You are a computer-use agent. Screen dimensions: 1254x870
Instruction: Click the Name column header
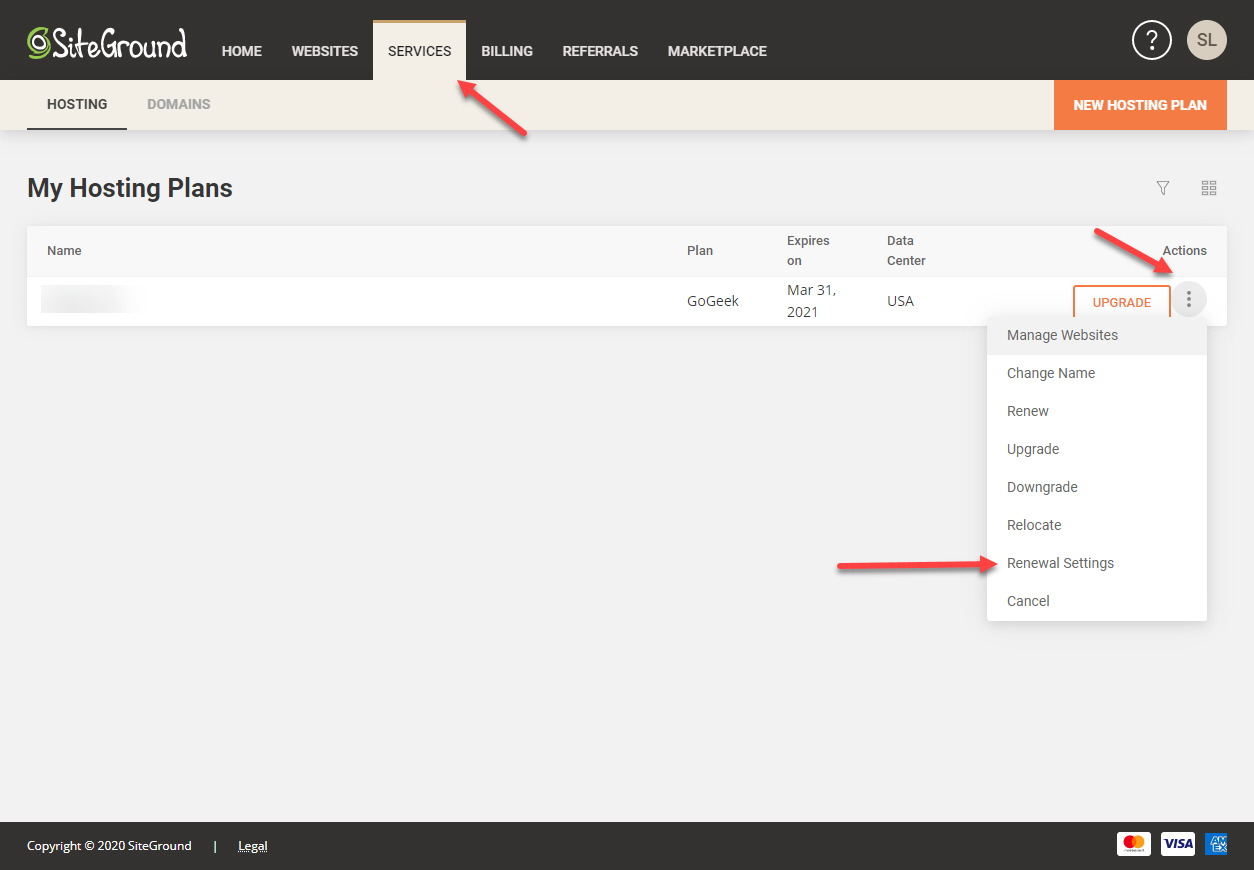click(64, 251)
